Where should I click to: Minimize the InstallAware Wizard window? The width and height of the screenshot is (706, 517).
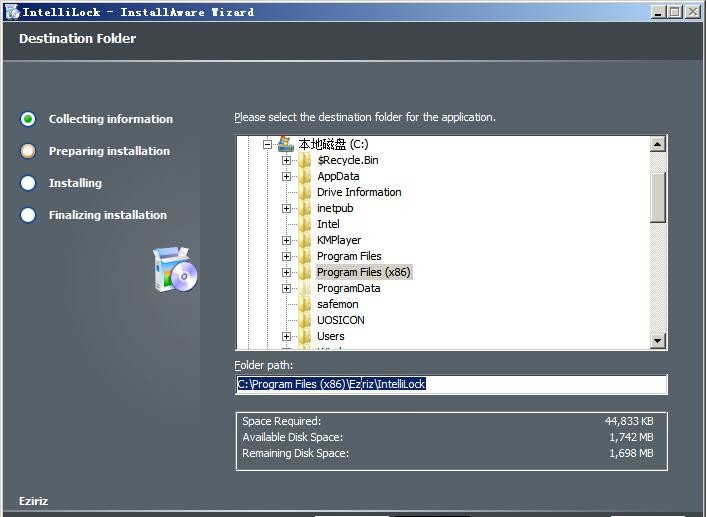[x=658, y=12]
